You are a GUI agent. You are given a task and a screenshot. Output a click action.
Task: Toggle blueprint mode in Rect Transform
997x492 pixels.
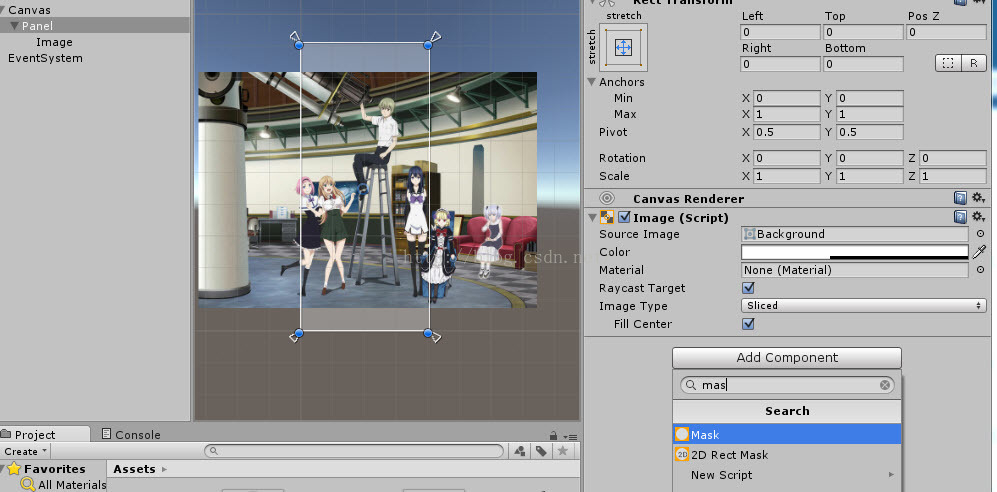[x=948, y=64]
